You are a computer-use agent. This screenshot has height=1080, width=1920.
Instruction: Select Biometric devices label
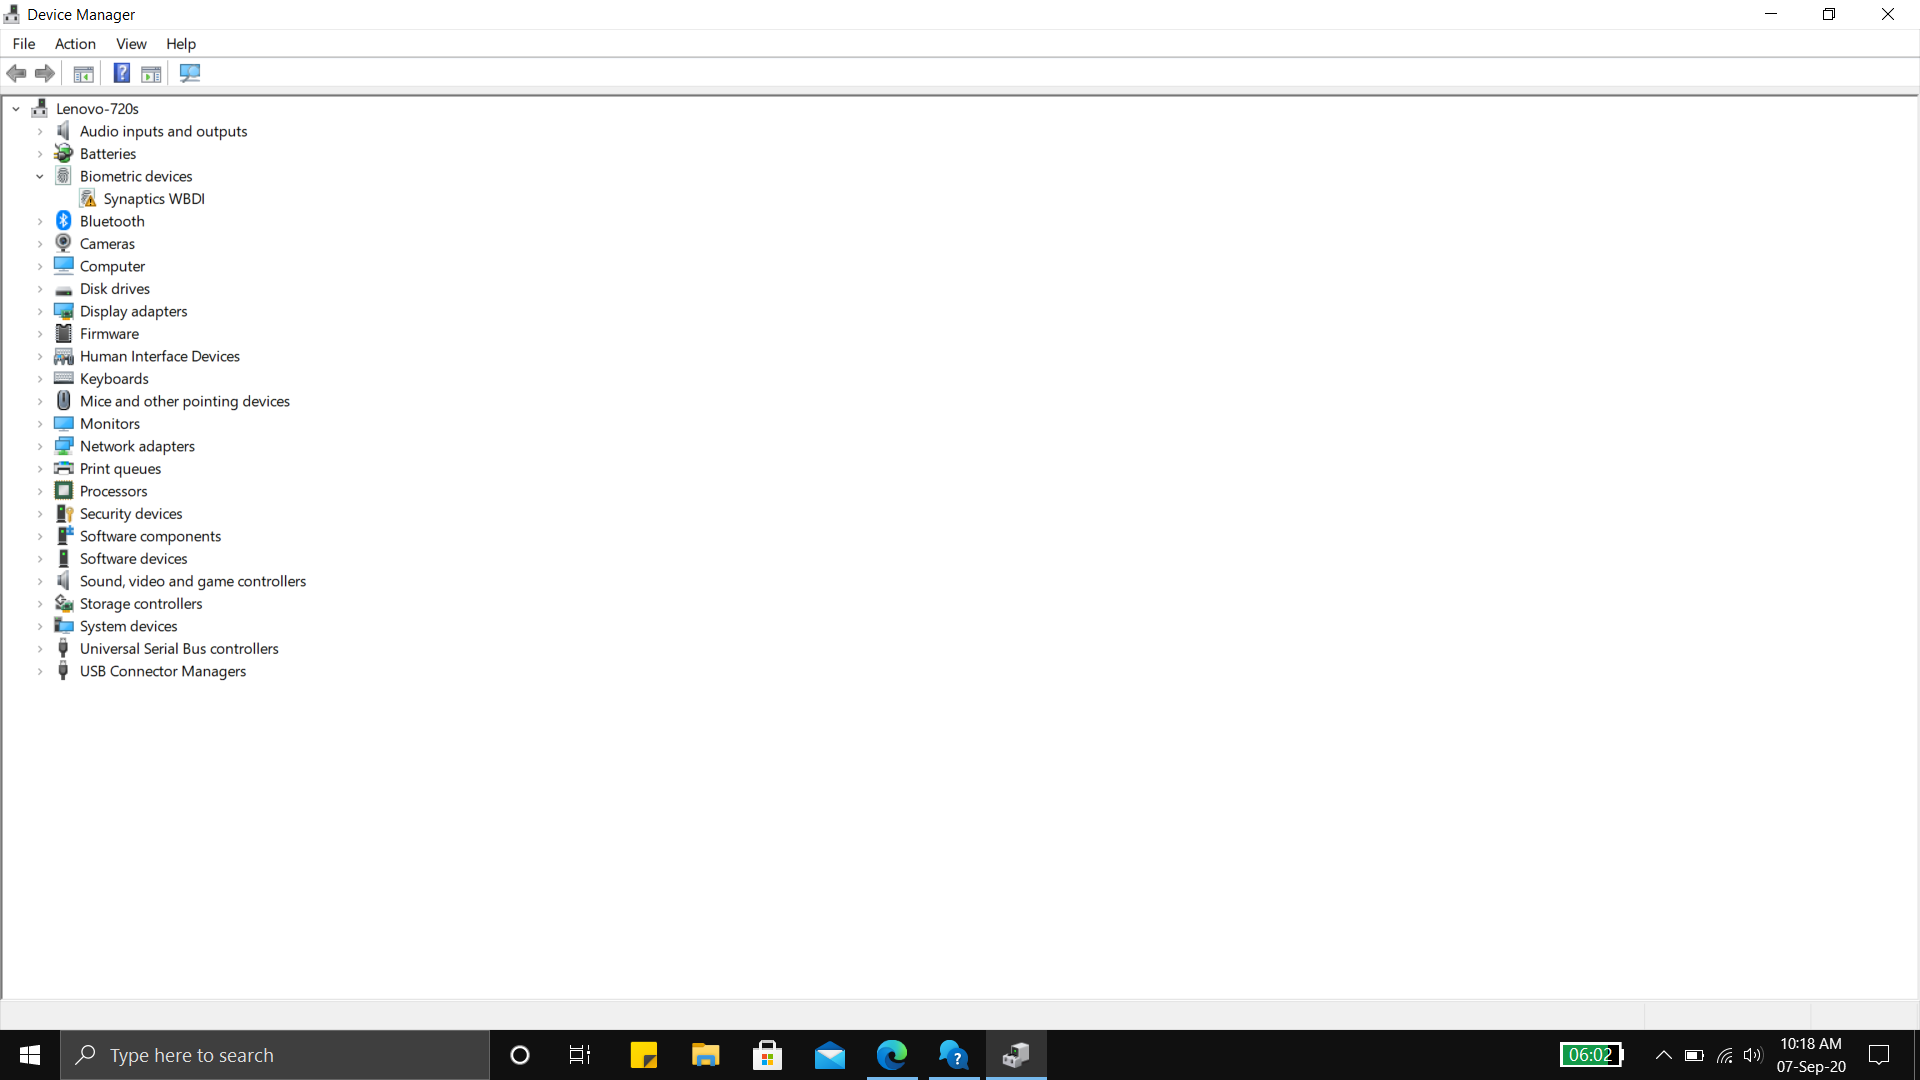136,176
